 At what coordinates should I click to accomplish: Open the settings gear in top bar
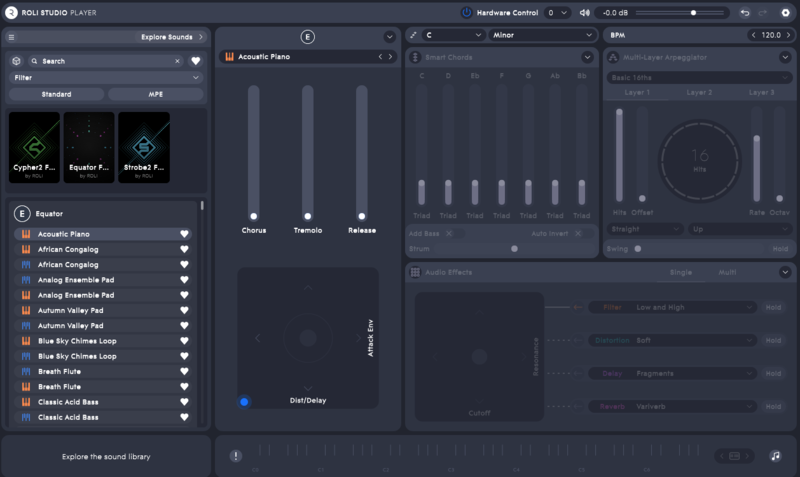point(785,13)
